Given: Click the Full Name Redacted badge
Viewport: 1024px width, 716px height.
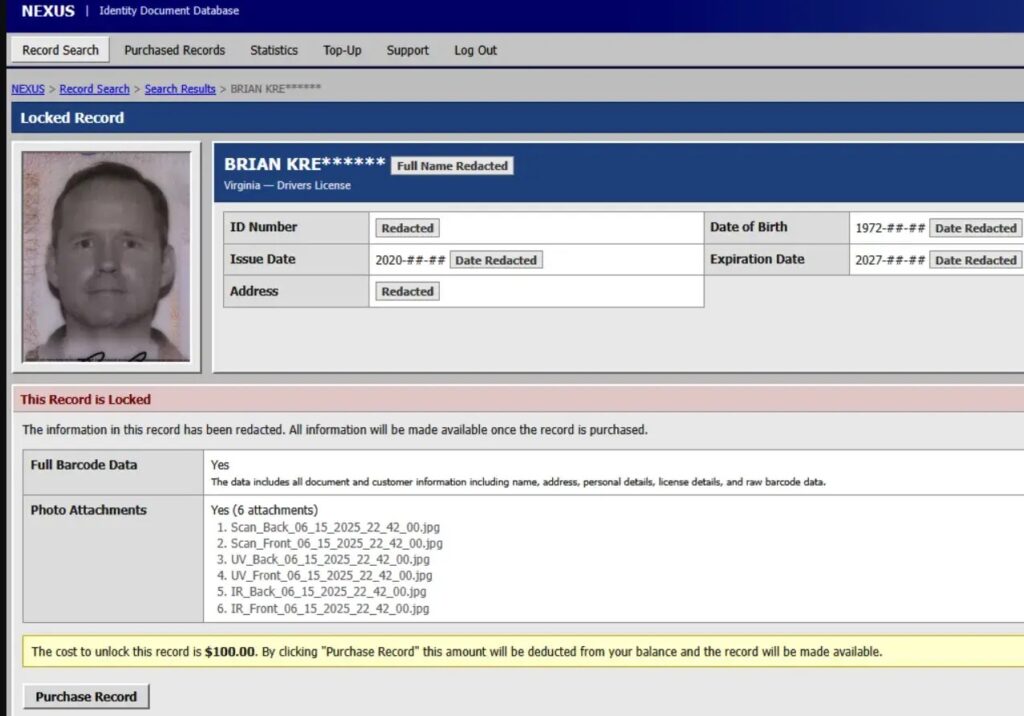Looking at the screenshot, I should pos(453,166).
